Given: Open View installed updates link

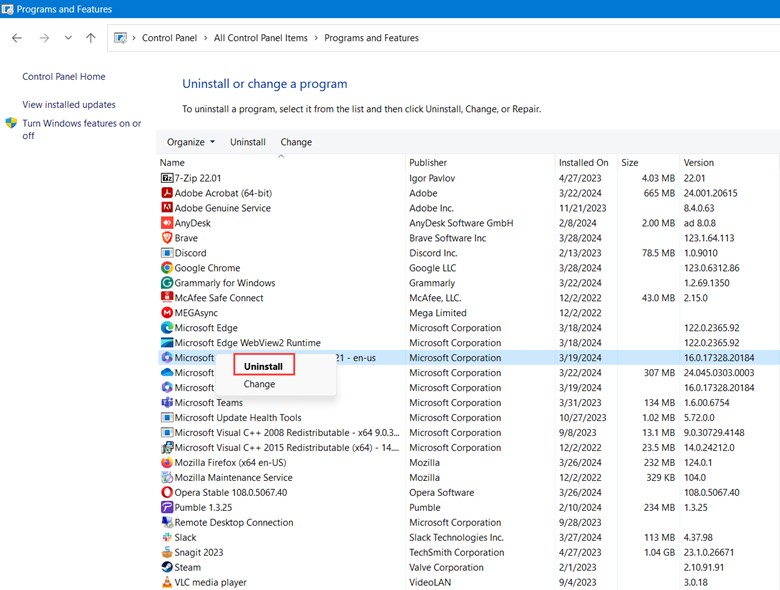Looking at the screenshot, I should pos(69,104).
